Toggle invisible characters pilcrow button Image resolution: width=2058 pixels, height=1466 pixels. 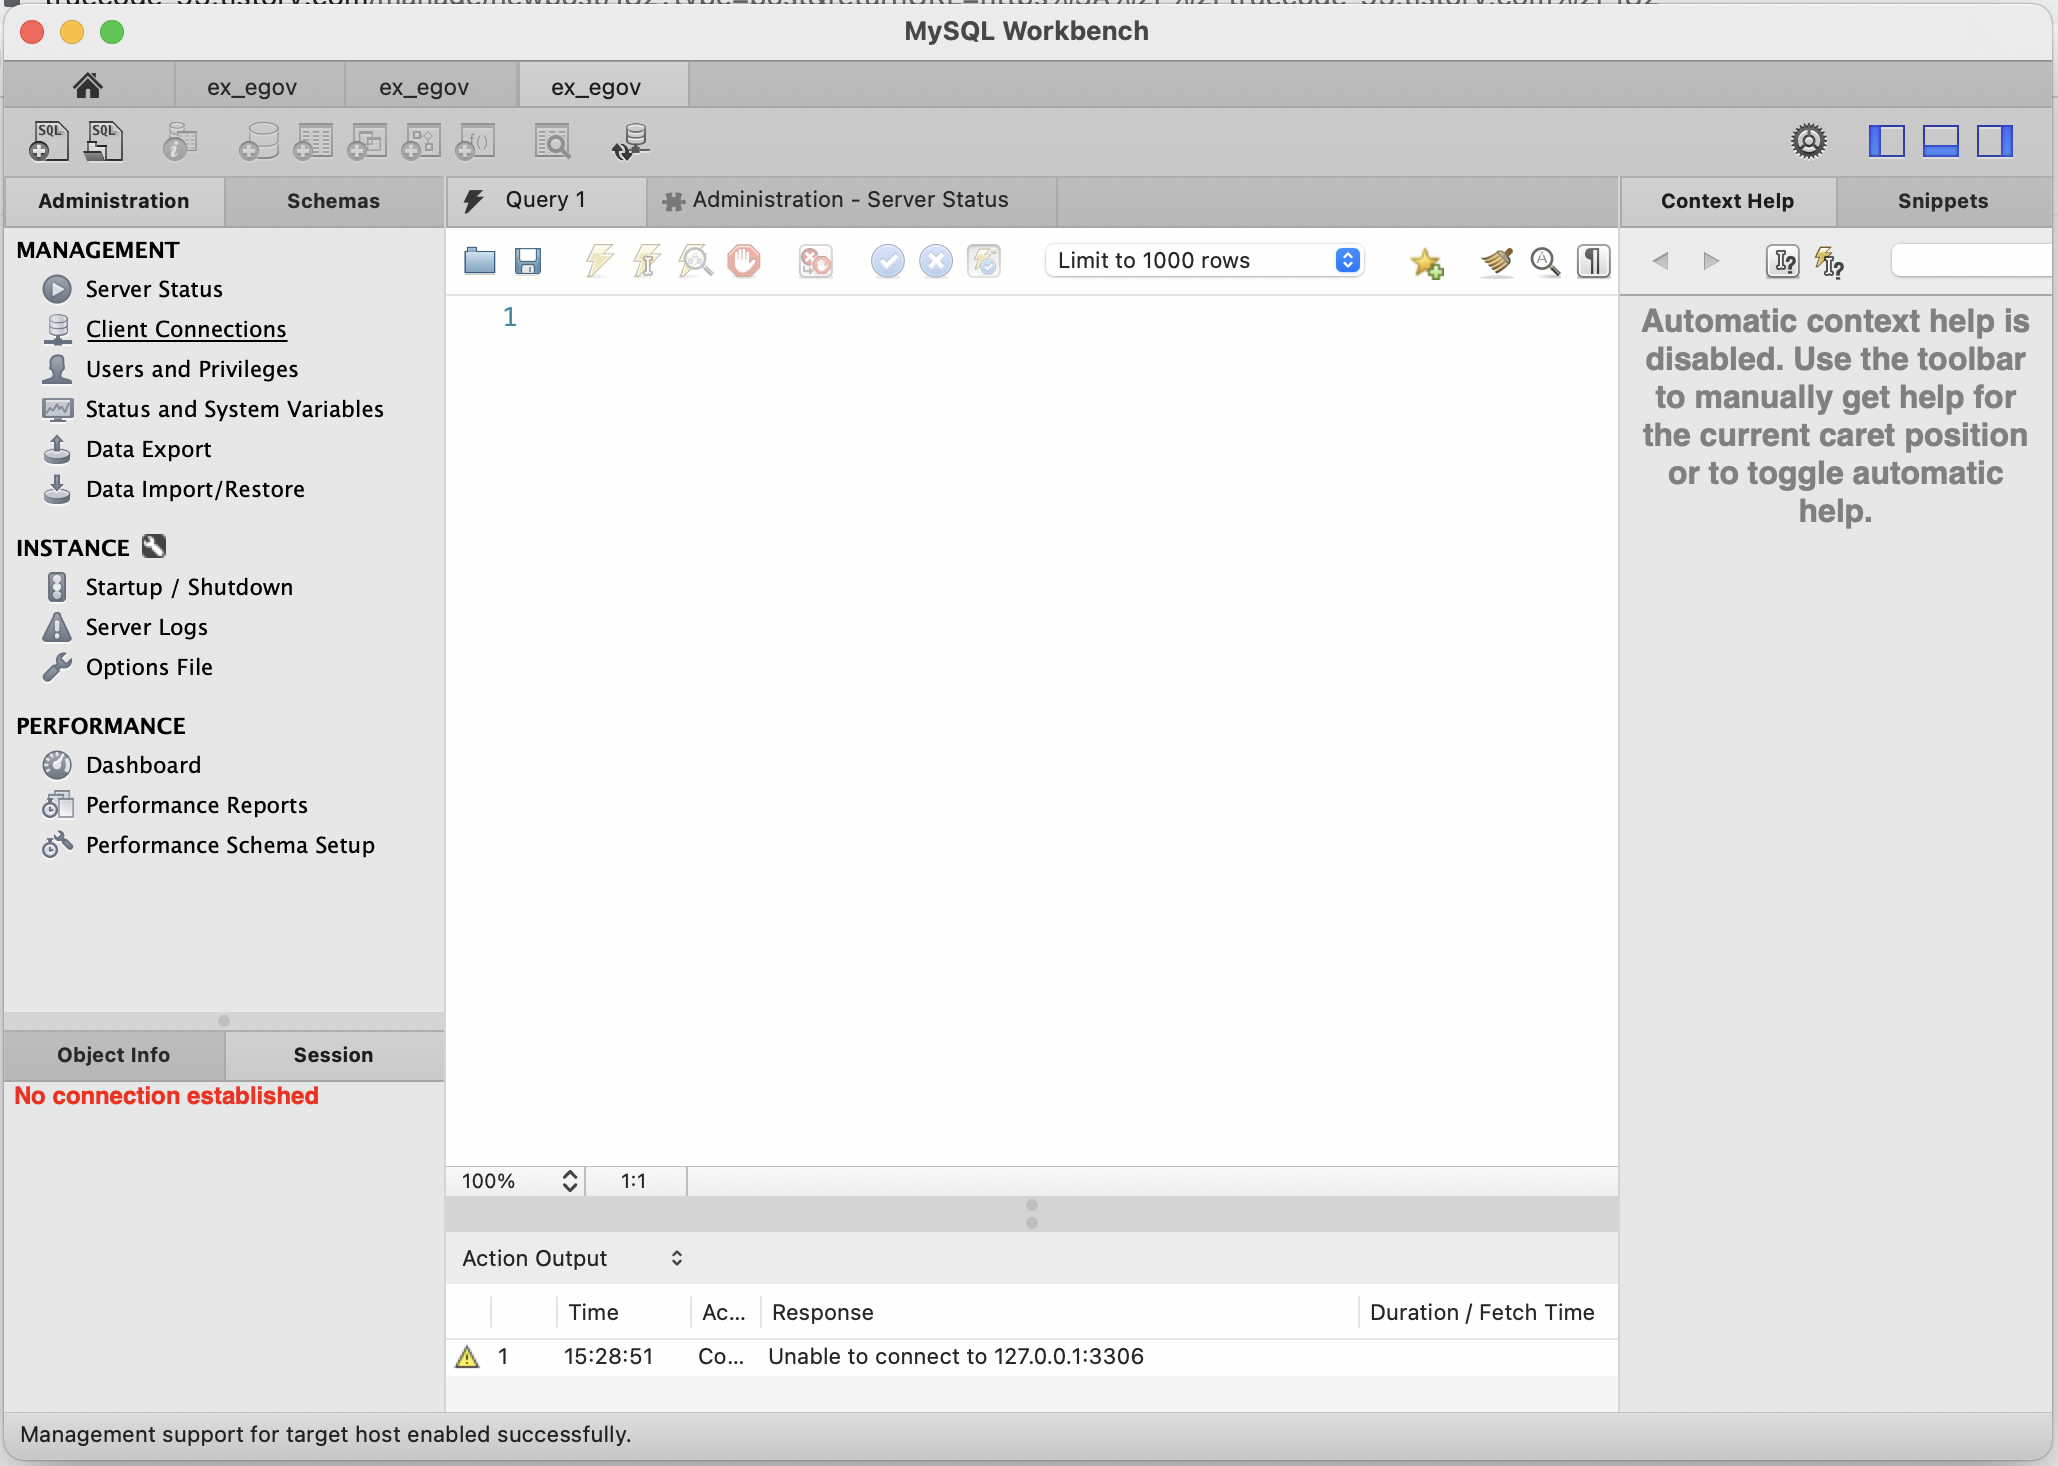(1593, 261)
